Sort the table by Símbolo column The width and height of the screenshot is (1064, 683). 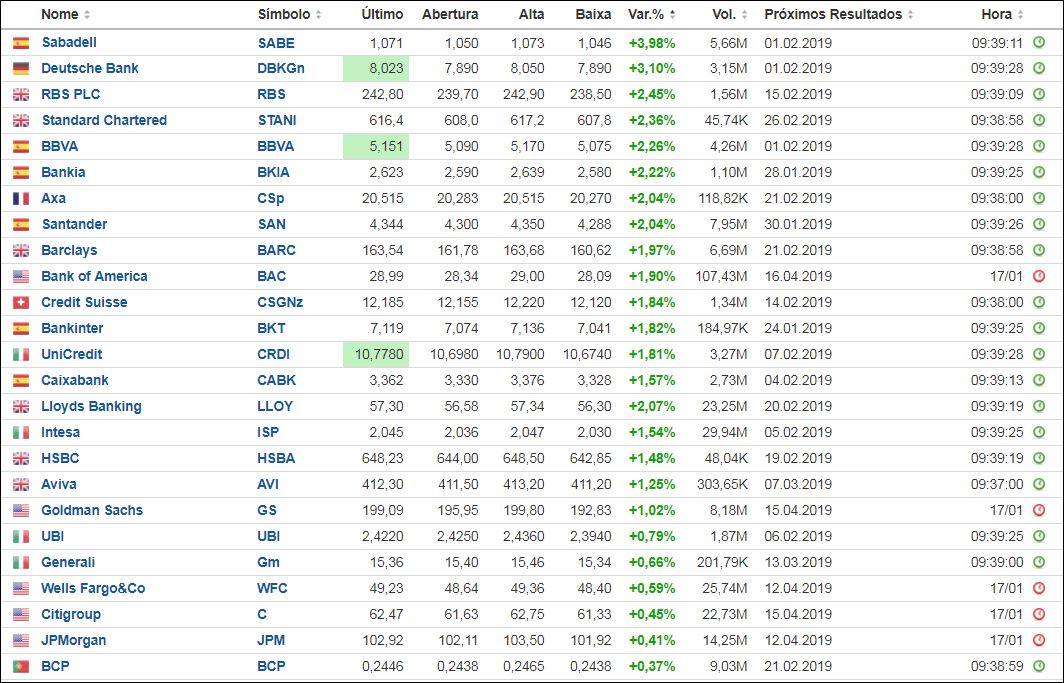coord(290,14)
